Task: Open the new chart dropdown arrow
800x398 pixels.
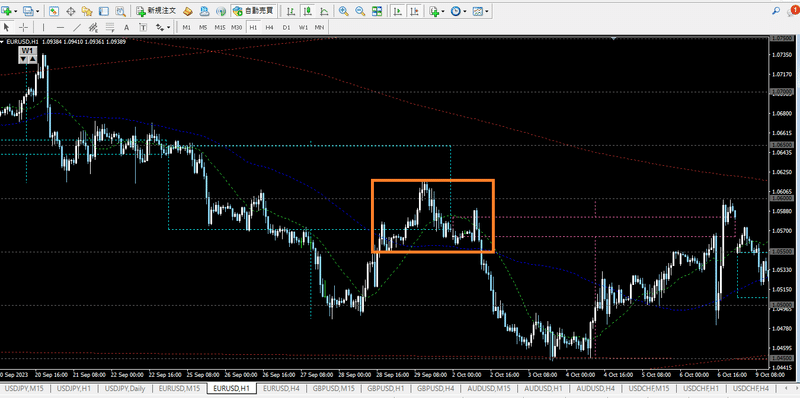Action: point(16,11)
